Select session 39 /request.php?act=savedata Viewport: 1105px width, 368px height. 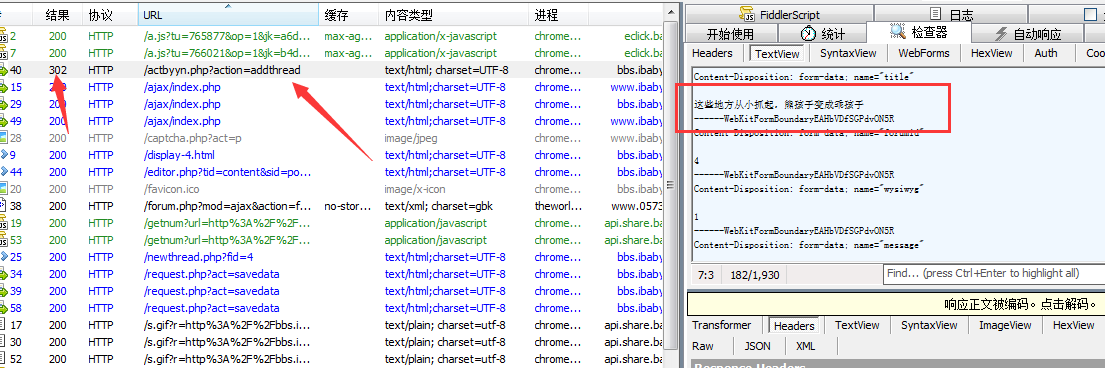pyautogui.click(x=331, y=291)
